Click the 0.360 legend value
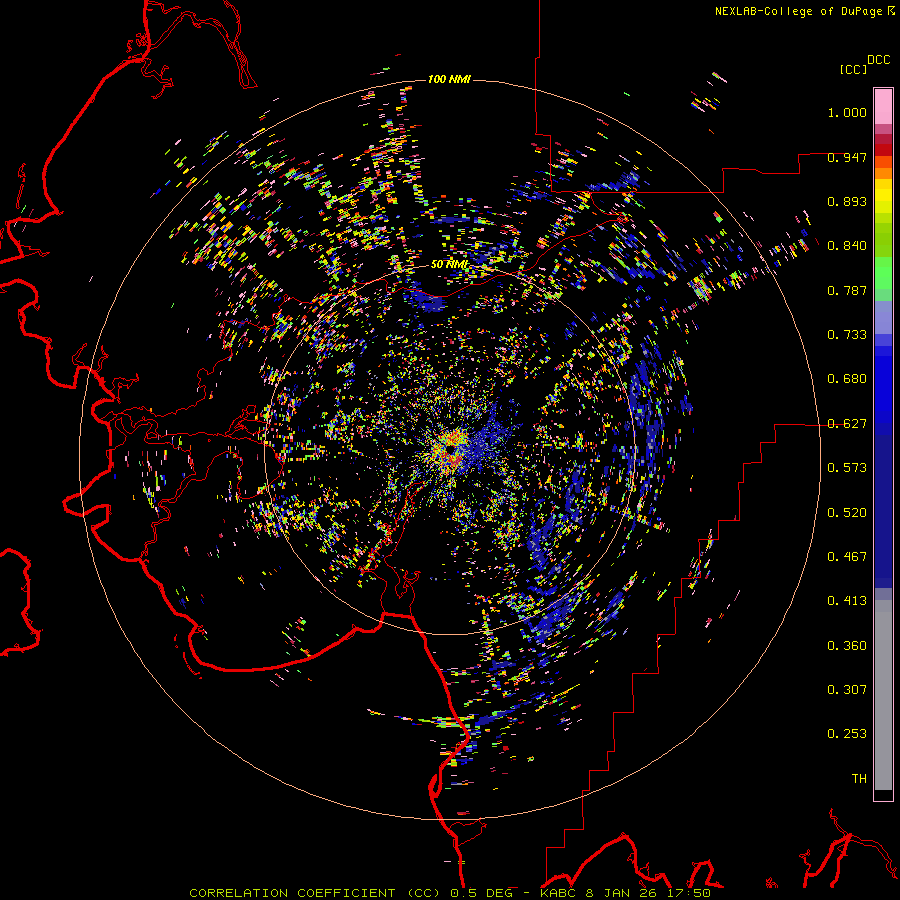The image size is (900, 900). 847,646
